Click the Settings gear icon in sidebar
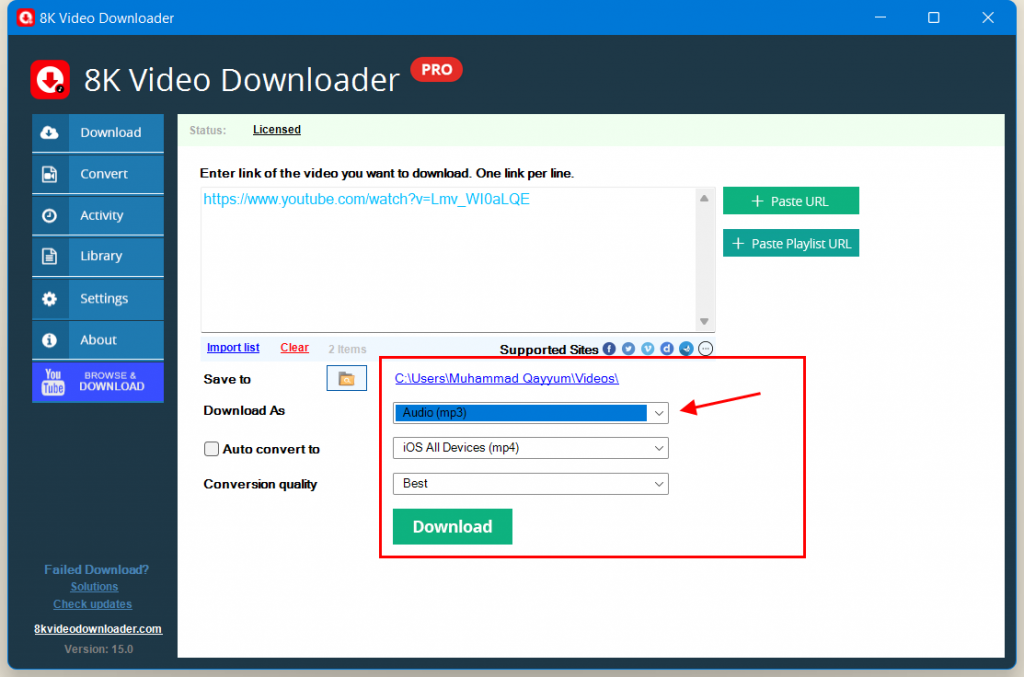Viewport: 1024px width, 677px height. [50, 299]
